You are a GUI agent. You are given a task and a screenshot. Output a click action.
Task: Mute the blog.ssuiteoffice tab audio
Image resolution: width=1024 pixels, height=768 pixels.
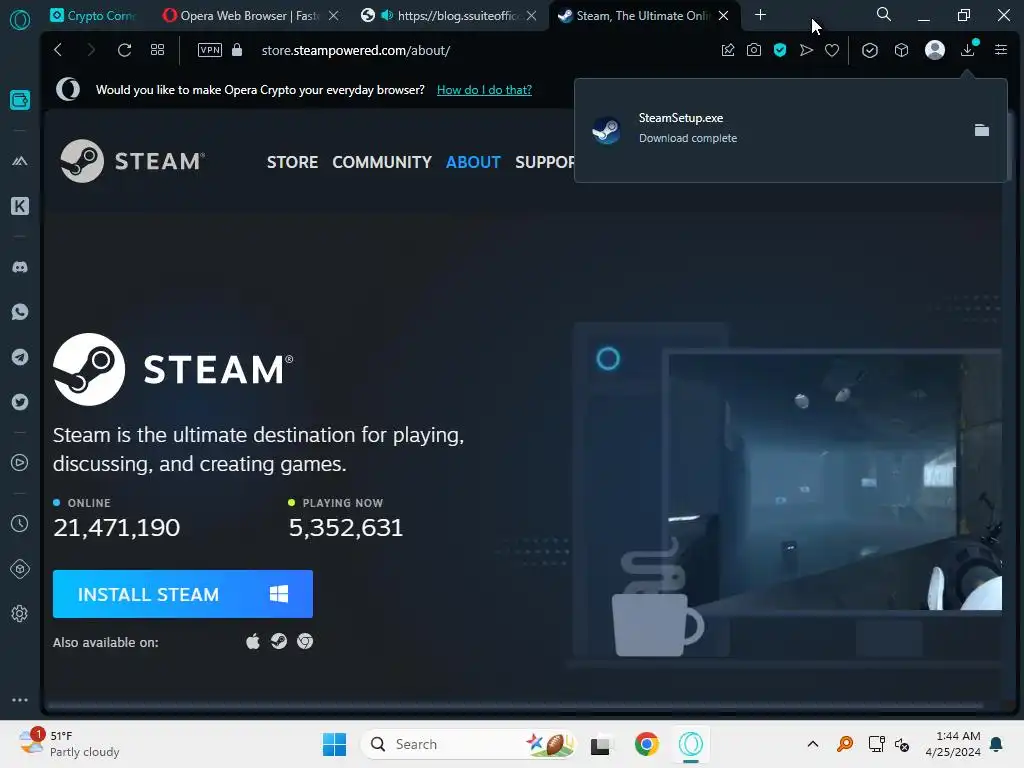tap(387, 15)
